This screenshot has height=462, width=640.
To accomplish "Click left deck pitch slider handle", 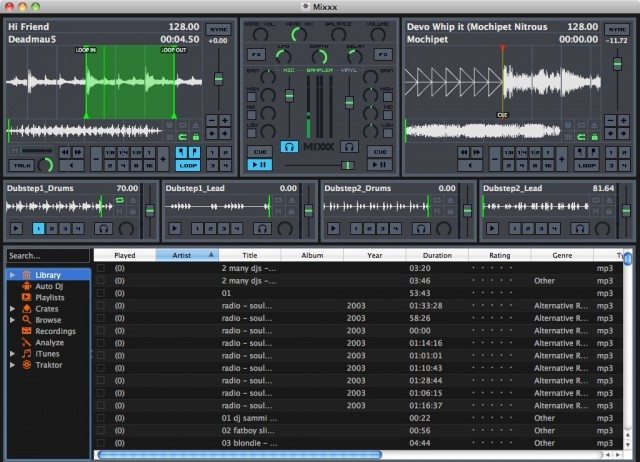I will [x=219, y=78].
